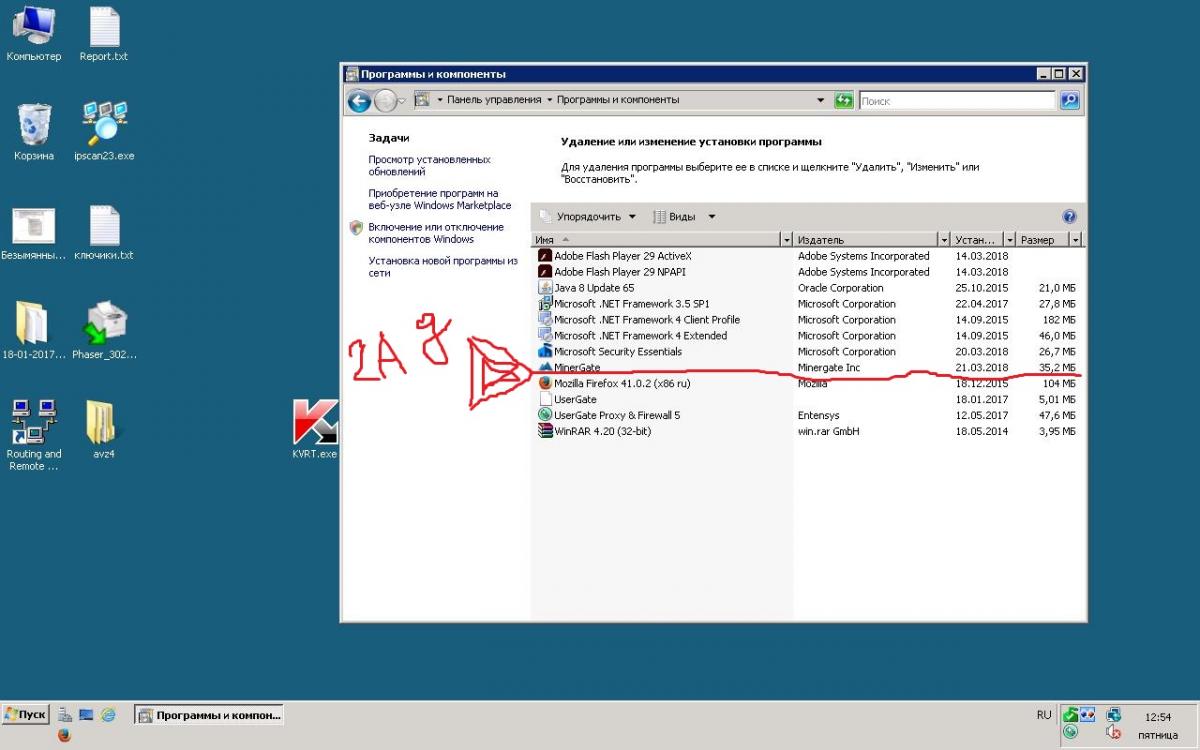
Task: Expand the Панель управления breadcrumb arrow
Action: (550, 100)
